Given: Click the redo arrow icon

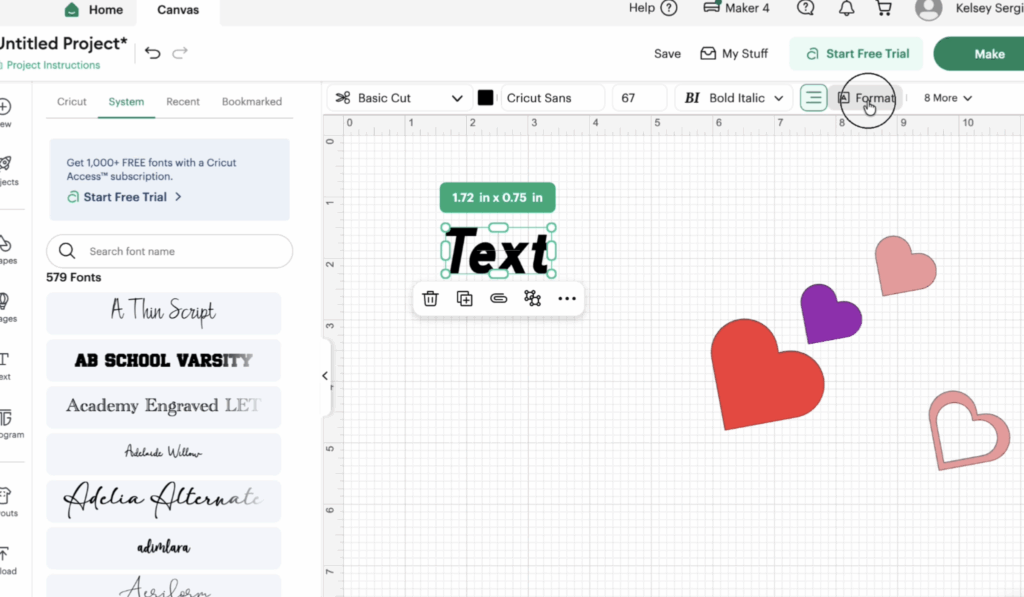Looking at the screenshot, I should click(180, 53).
